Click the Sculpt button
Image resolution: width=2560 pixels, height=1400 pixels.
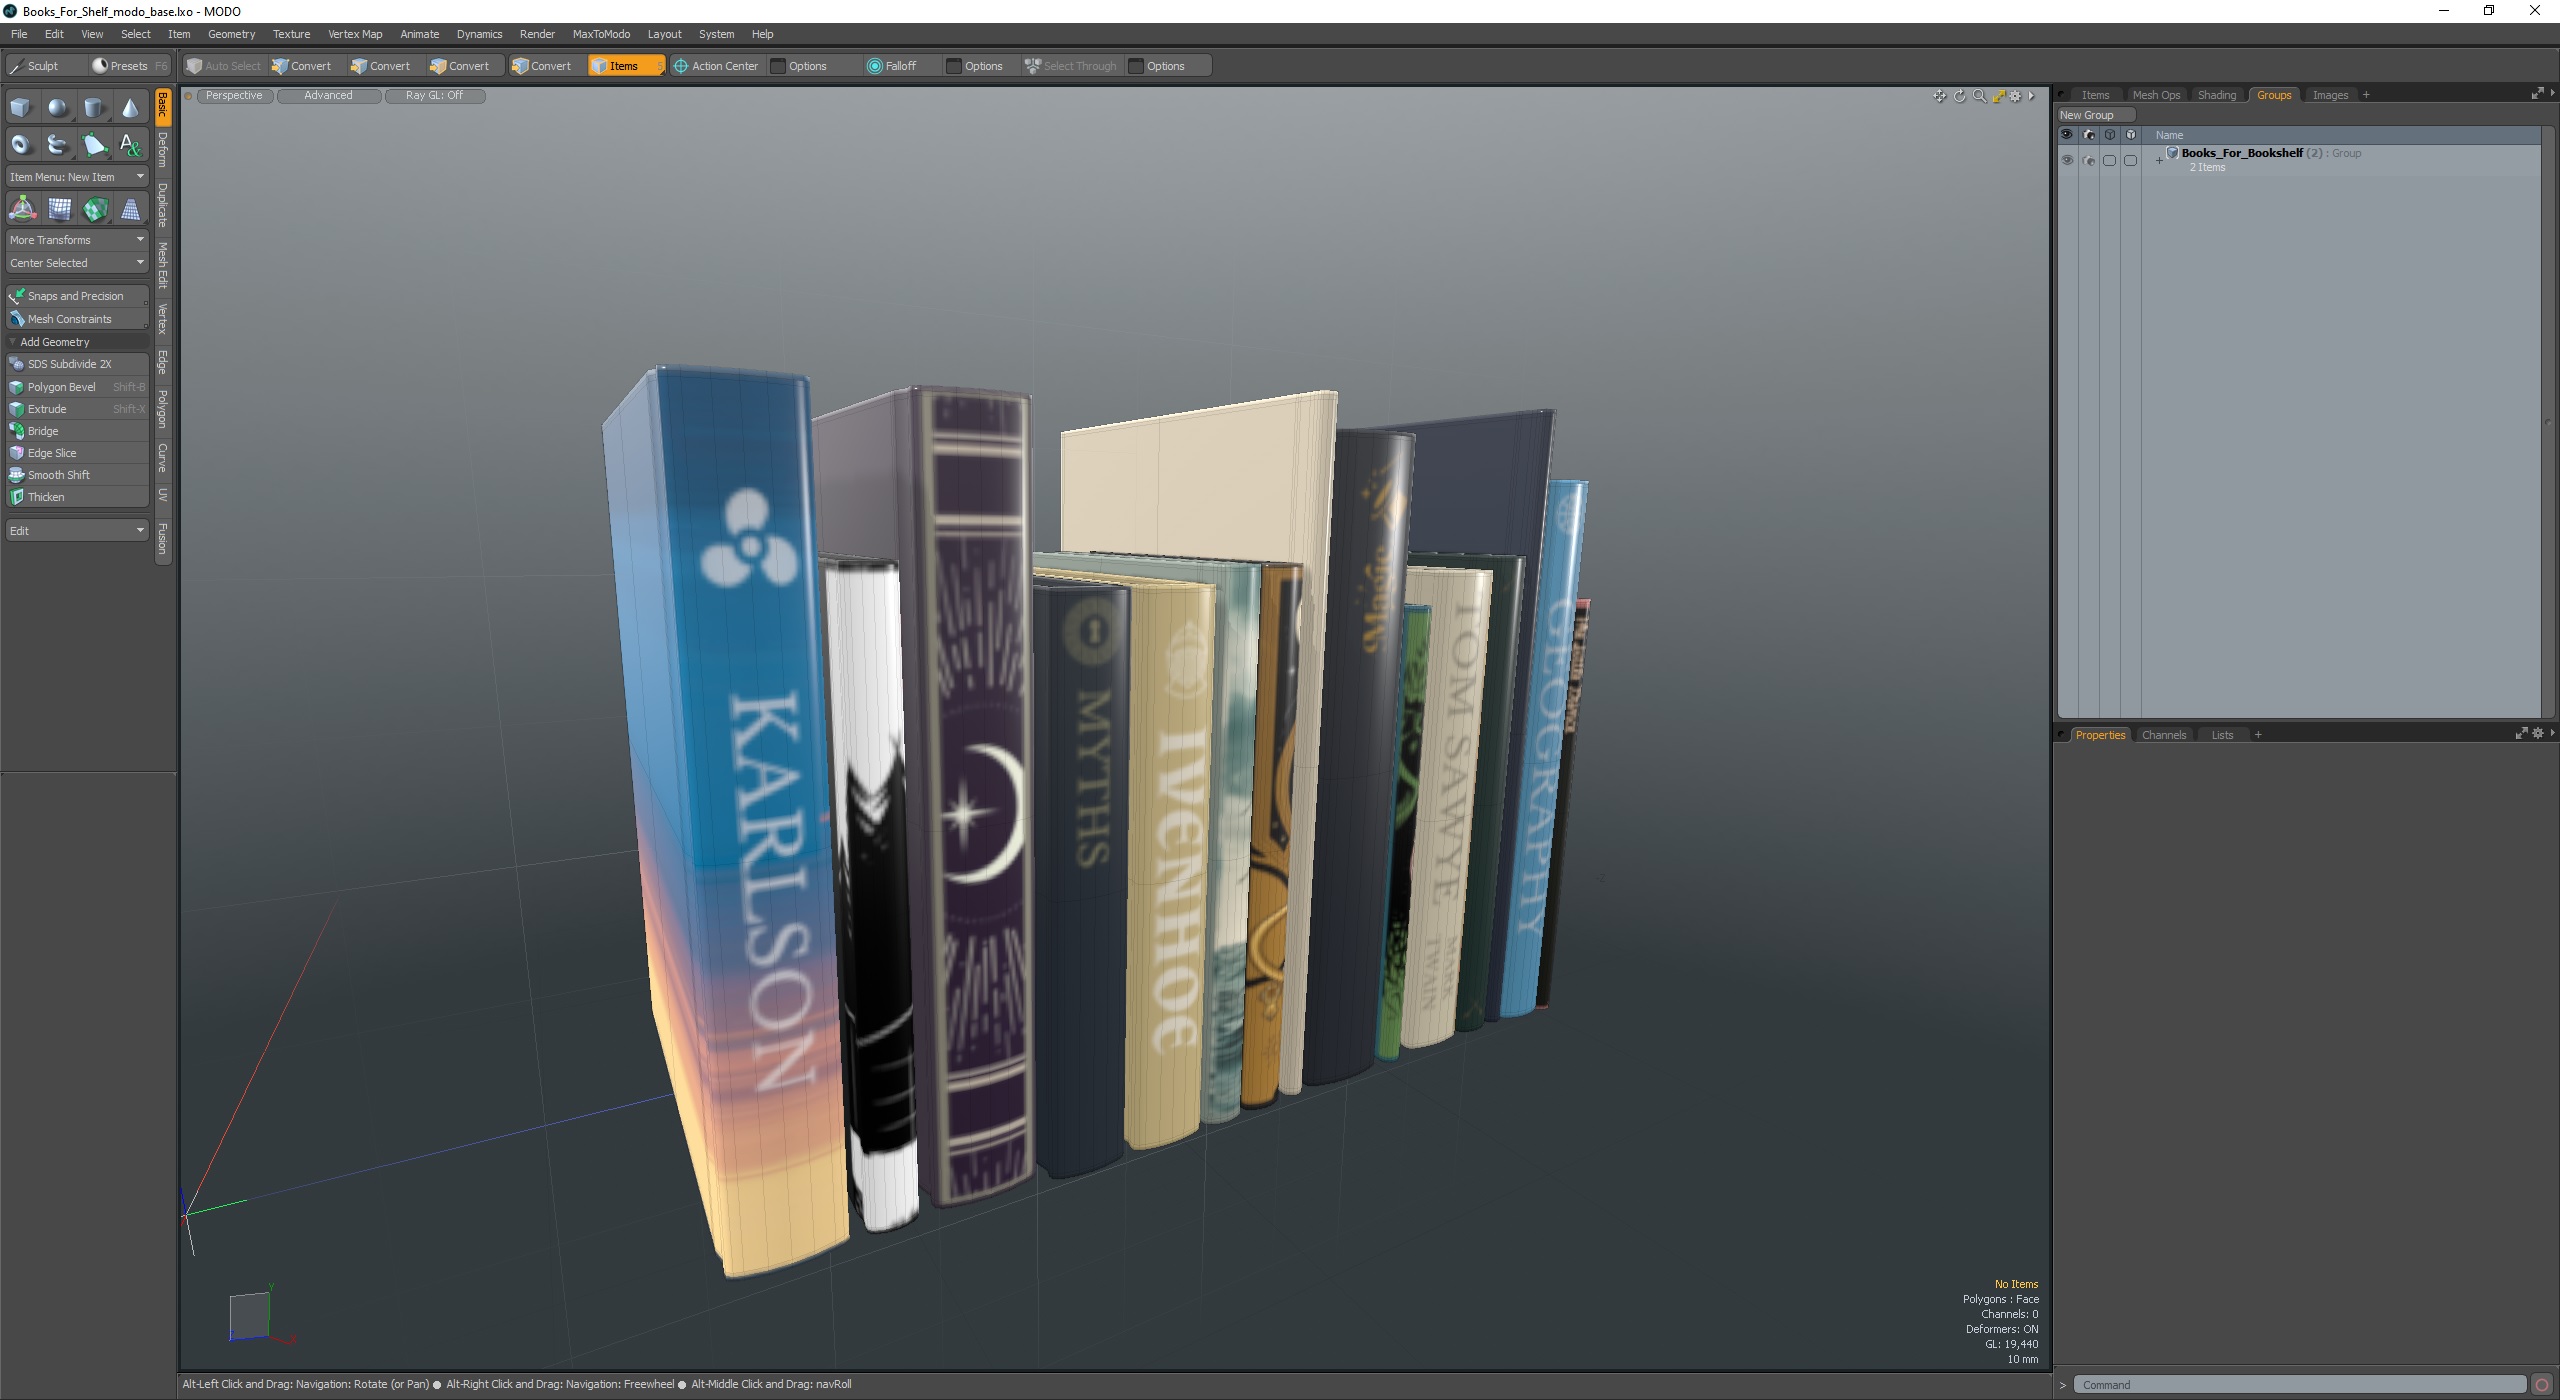[44, 66]
